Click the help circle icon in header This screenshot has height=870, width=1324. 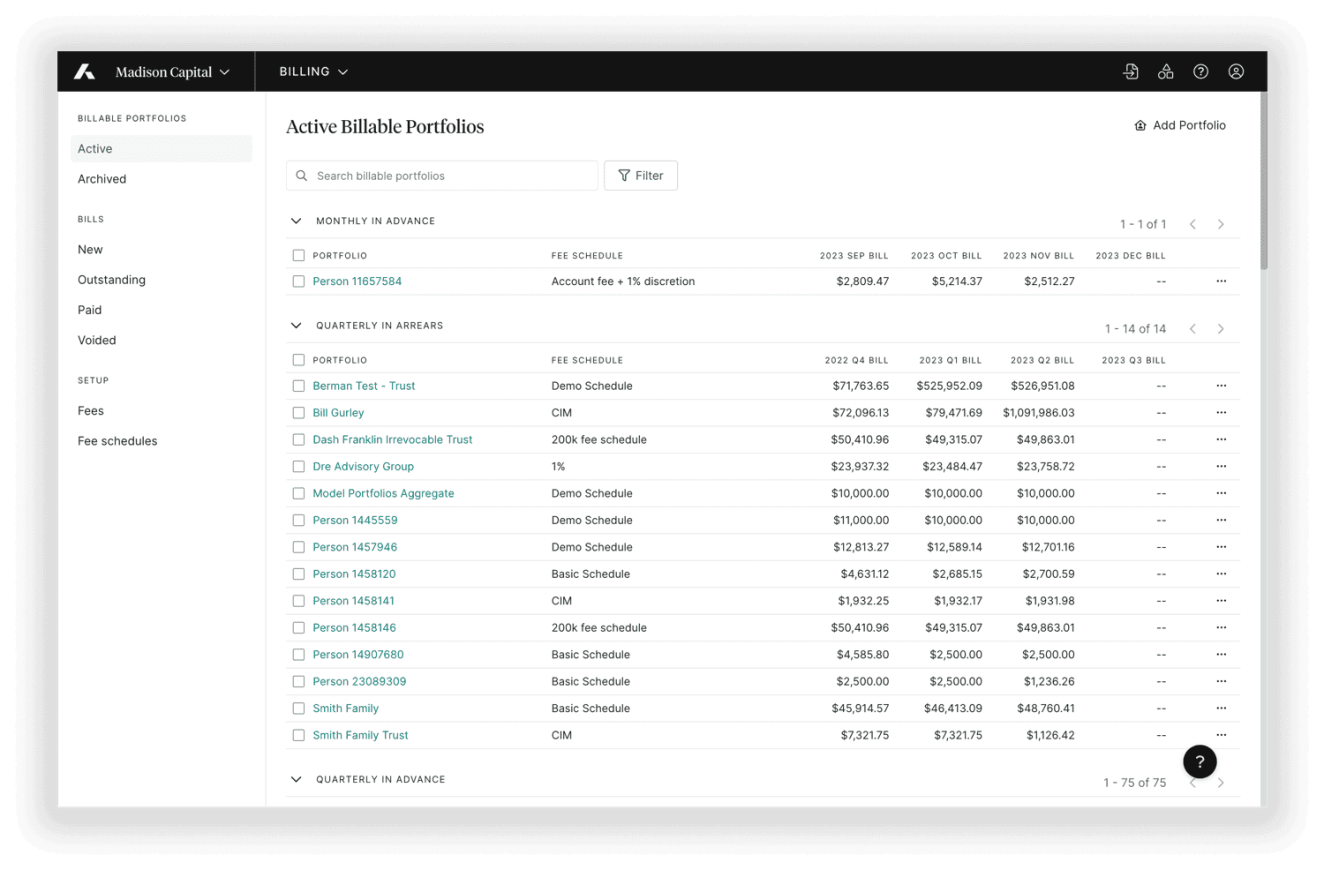point(1201,72)
